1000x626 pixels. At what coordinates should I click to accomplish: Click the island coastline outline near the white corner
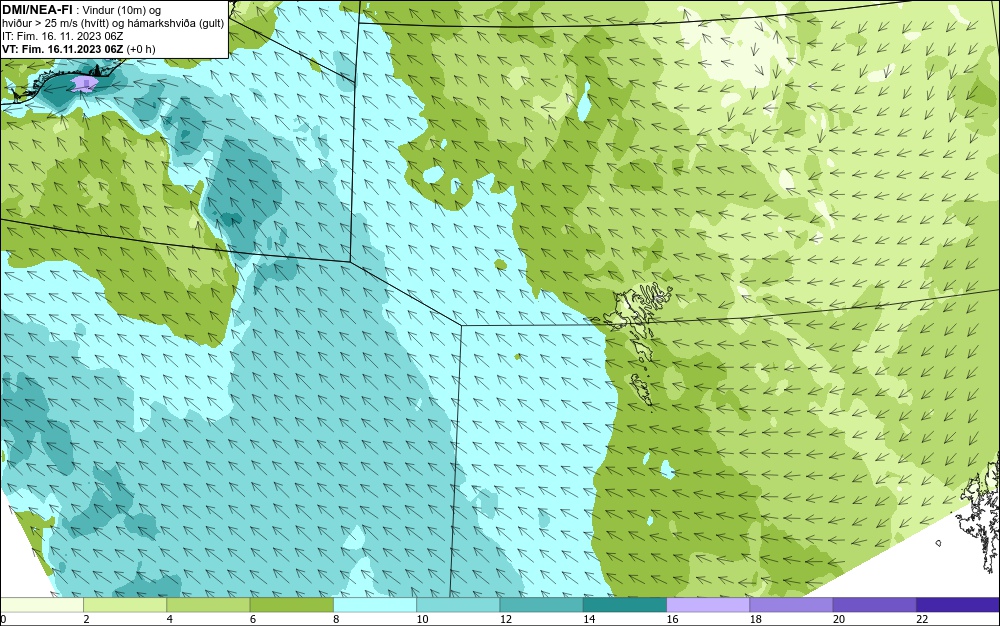(980, 515)
